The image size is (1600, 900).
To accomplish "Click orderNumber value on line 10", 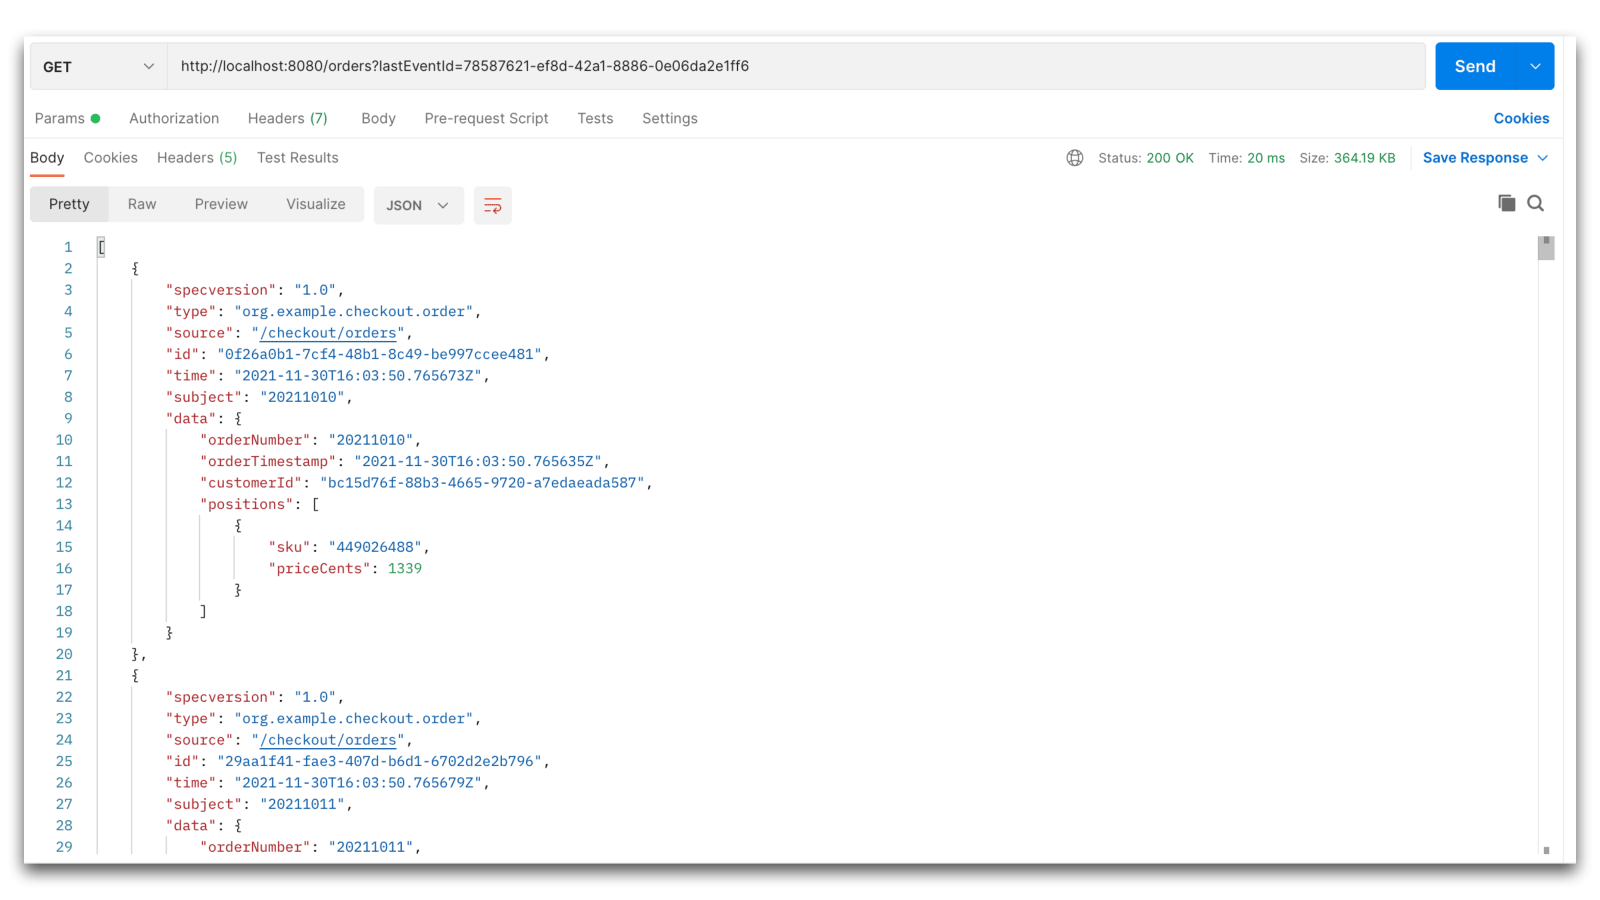I will 371,440.
